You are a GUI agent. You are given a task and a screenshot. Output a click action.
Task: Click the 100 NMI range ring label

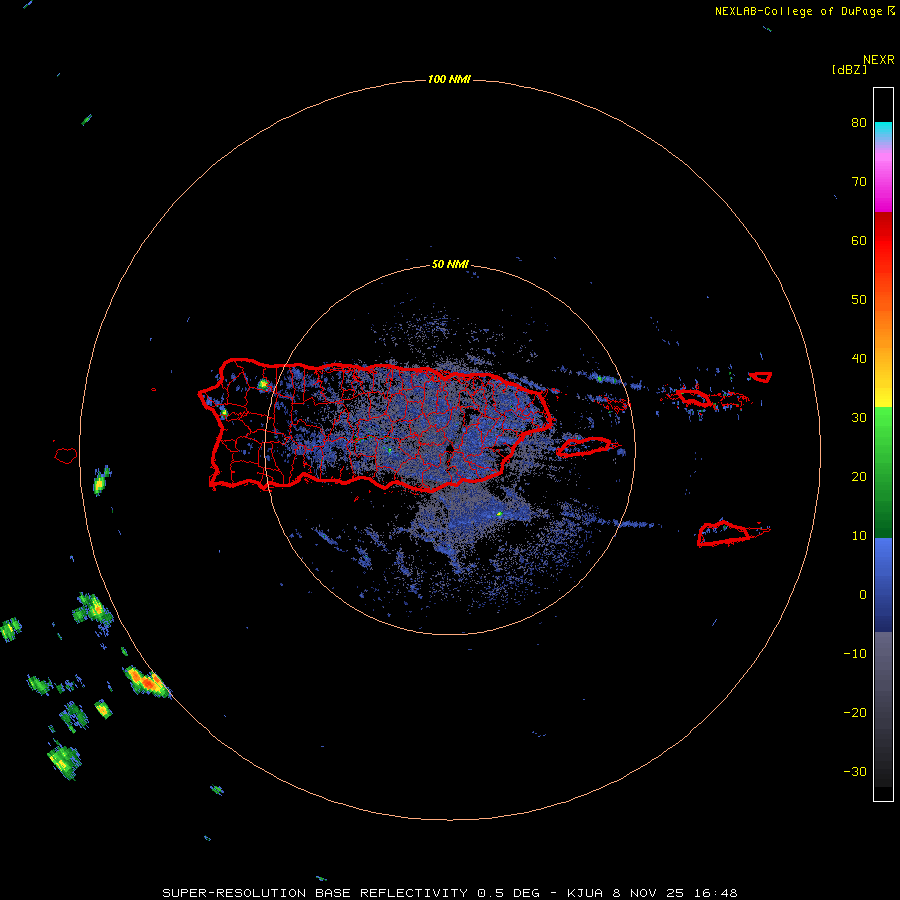(x=449, y=79)
